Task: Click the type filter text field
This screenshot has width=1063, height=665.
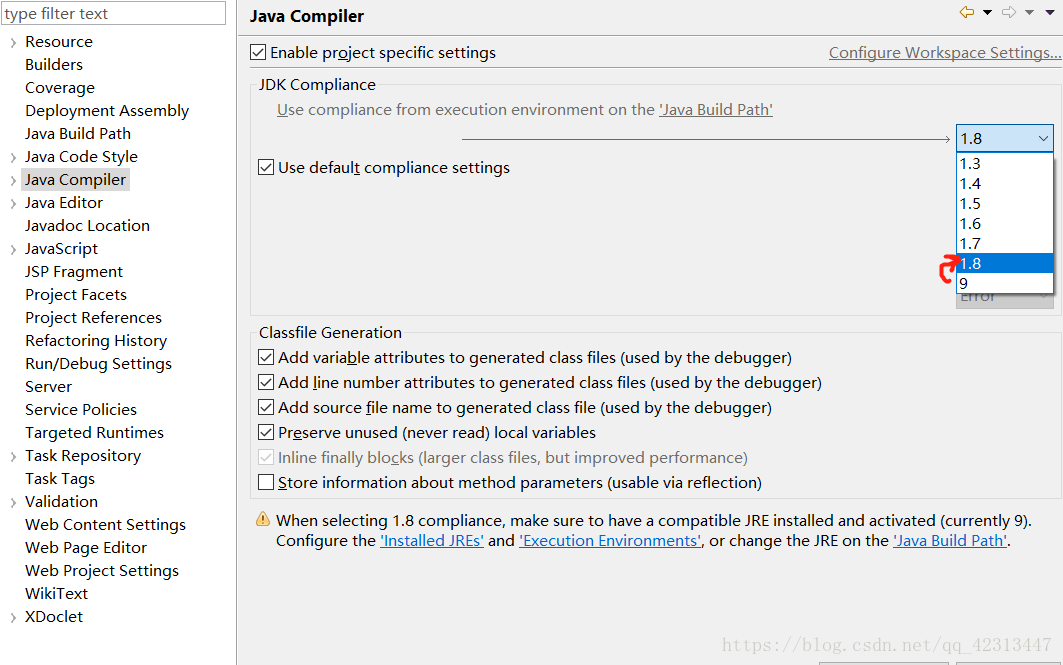Action: click(x=114, y=14)
